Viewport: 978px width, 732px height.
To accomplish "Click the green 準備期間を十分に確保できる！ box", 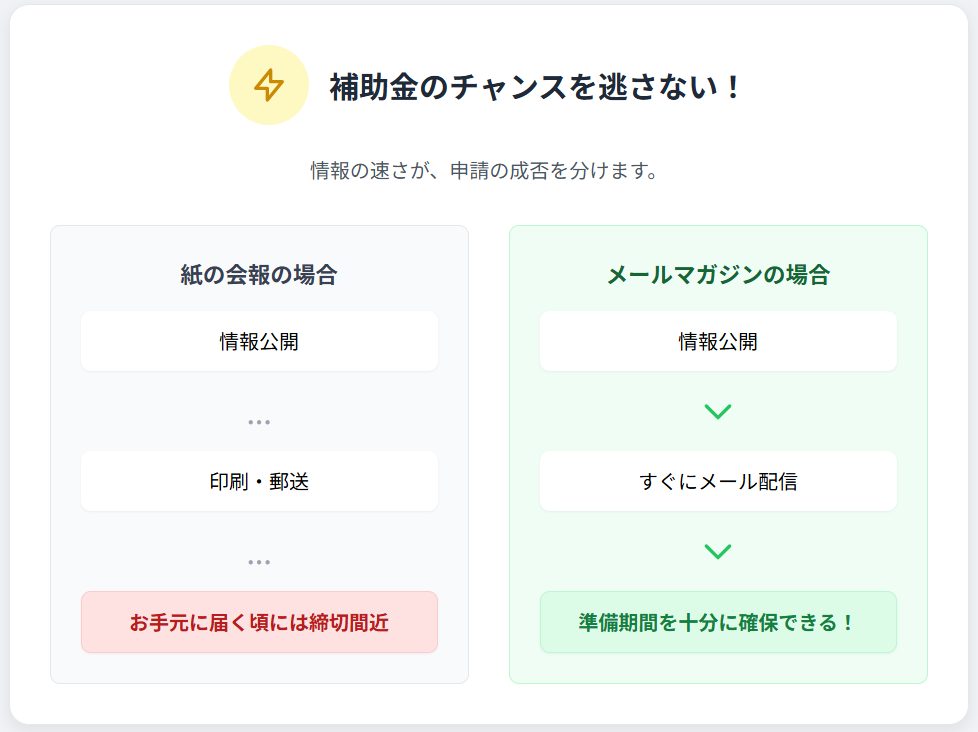I will tap(718, 622).
